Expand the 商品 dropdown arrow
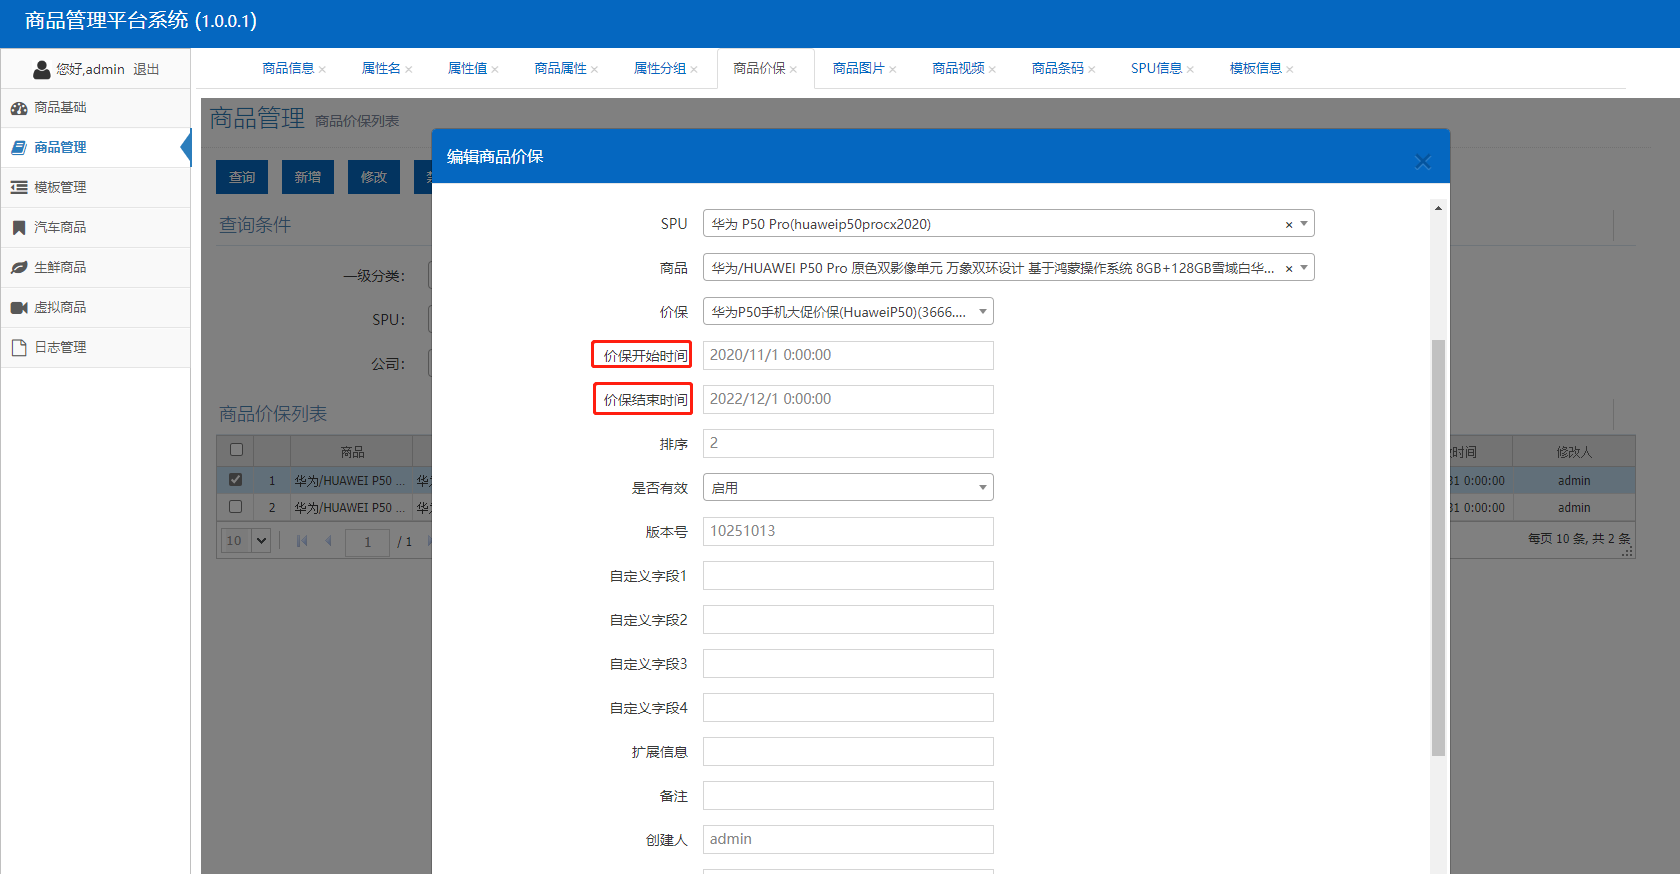This screenshot has height=874, width=1680. (x=1304, y=268)
